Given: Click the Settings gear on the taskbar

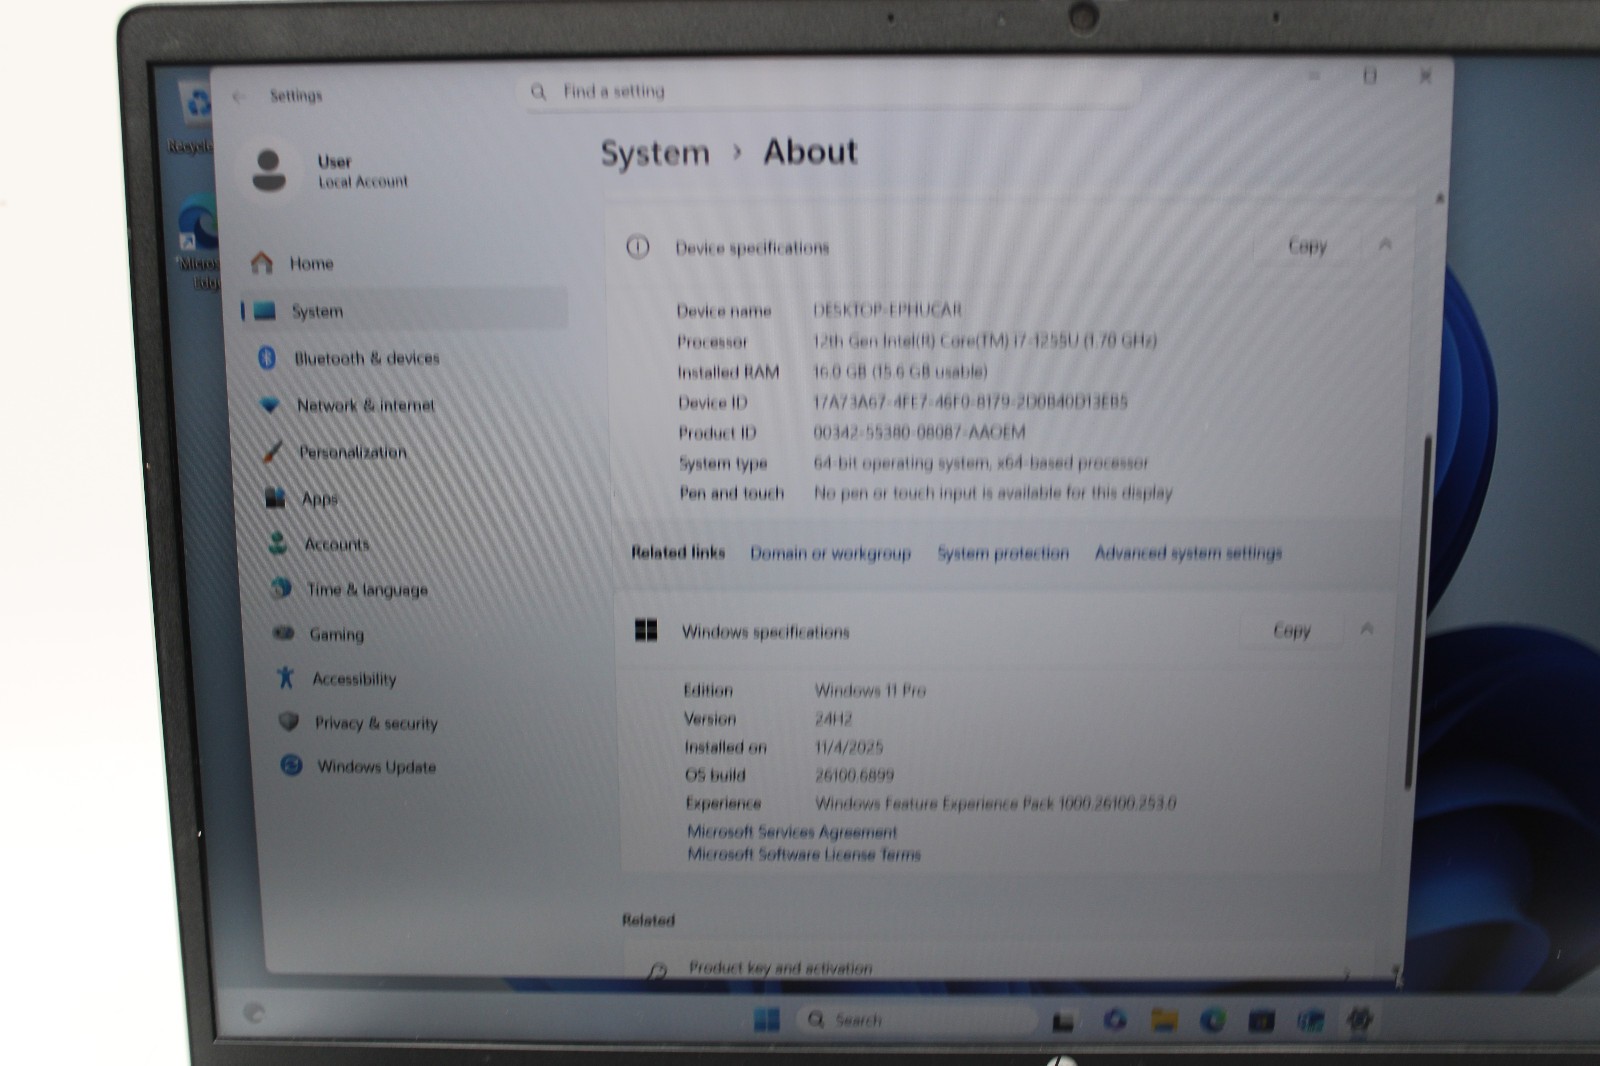Looking at the screenshot, I should [x=1358, y=1019].
